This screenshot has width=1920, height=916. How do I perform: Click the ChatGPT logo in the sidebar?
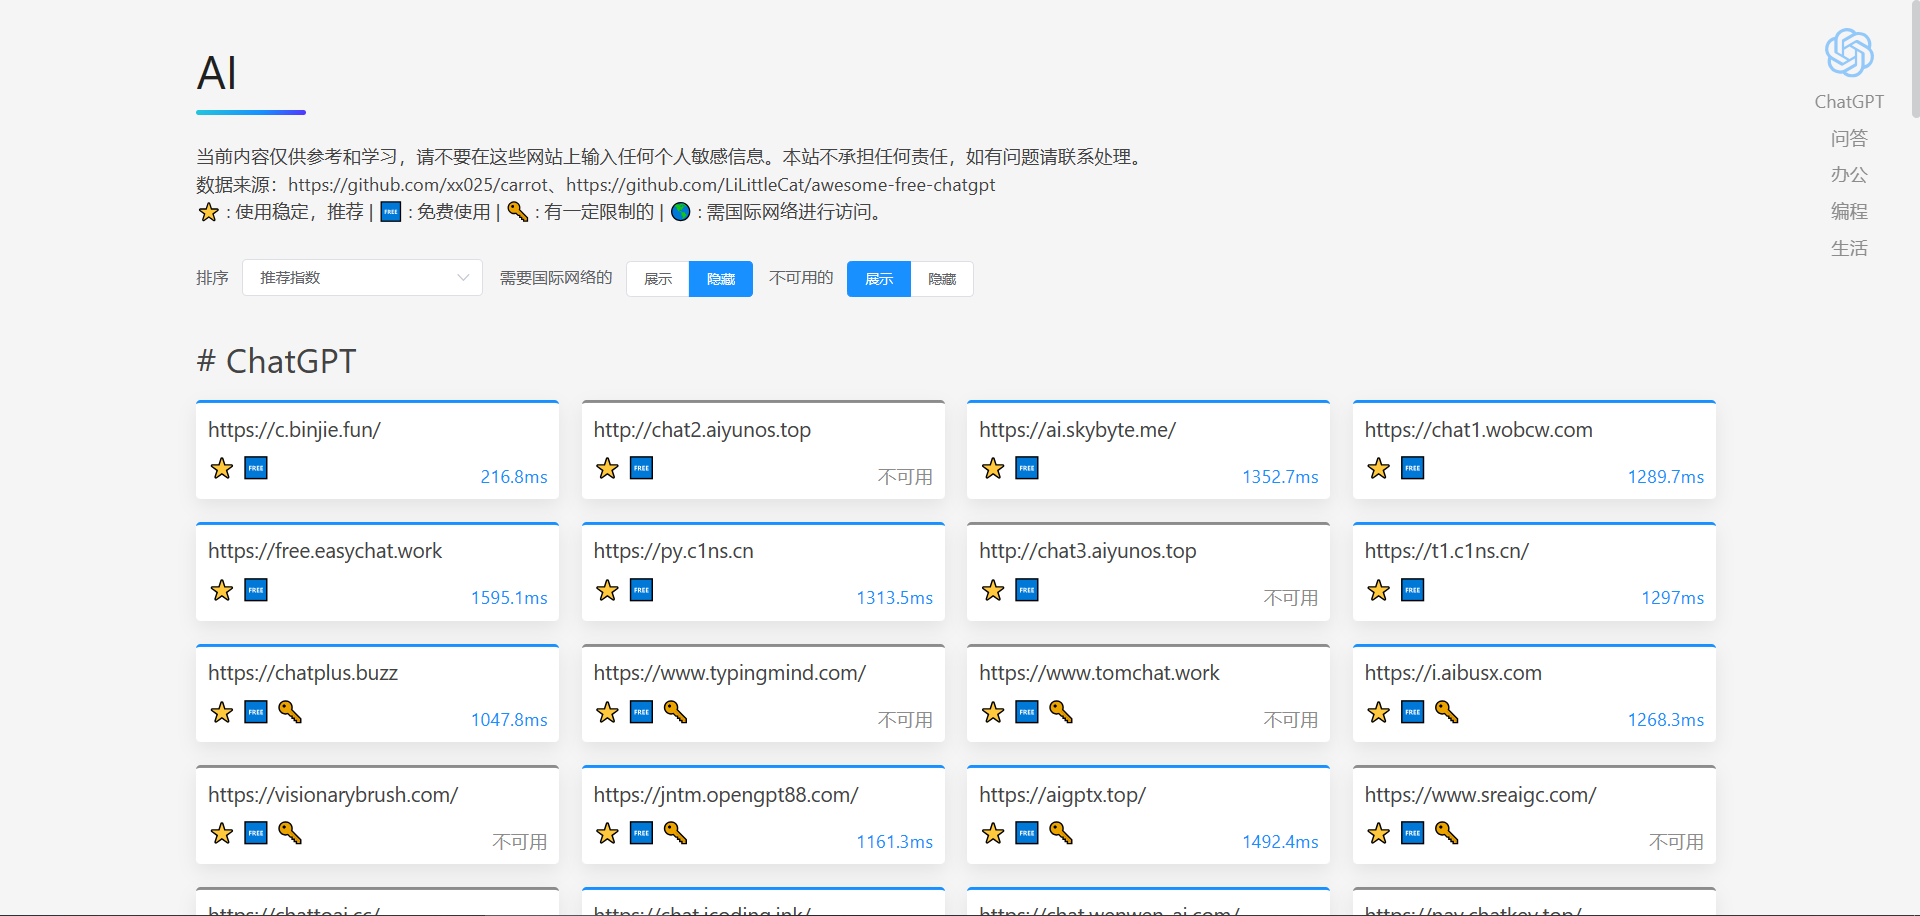1849,53
